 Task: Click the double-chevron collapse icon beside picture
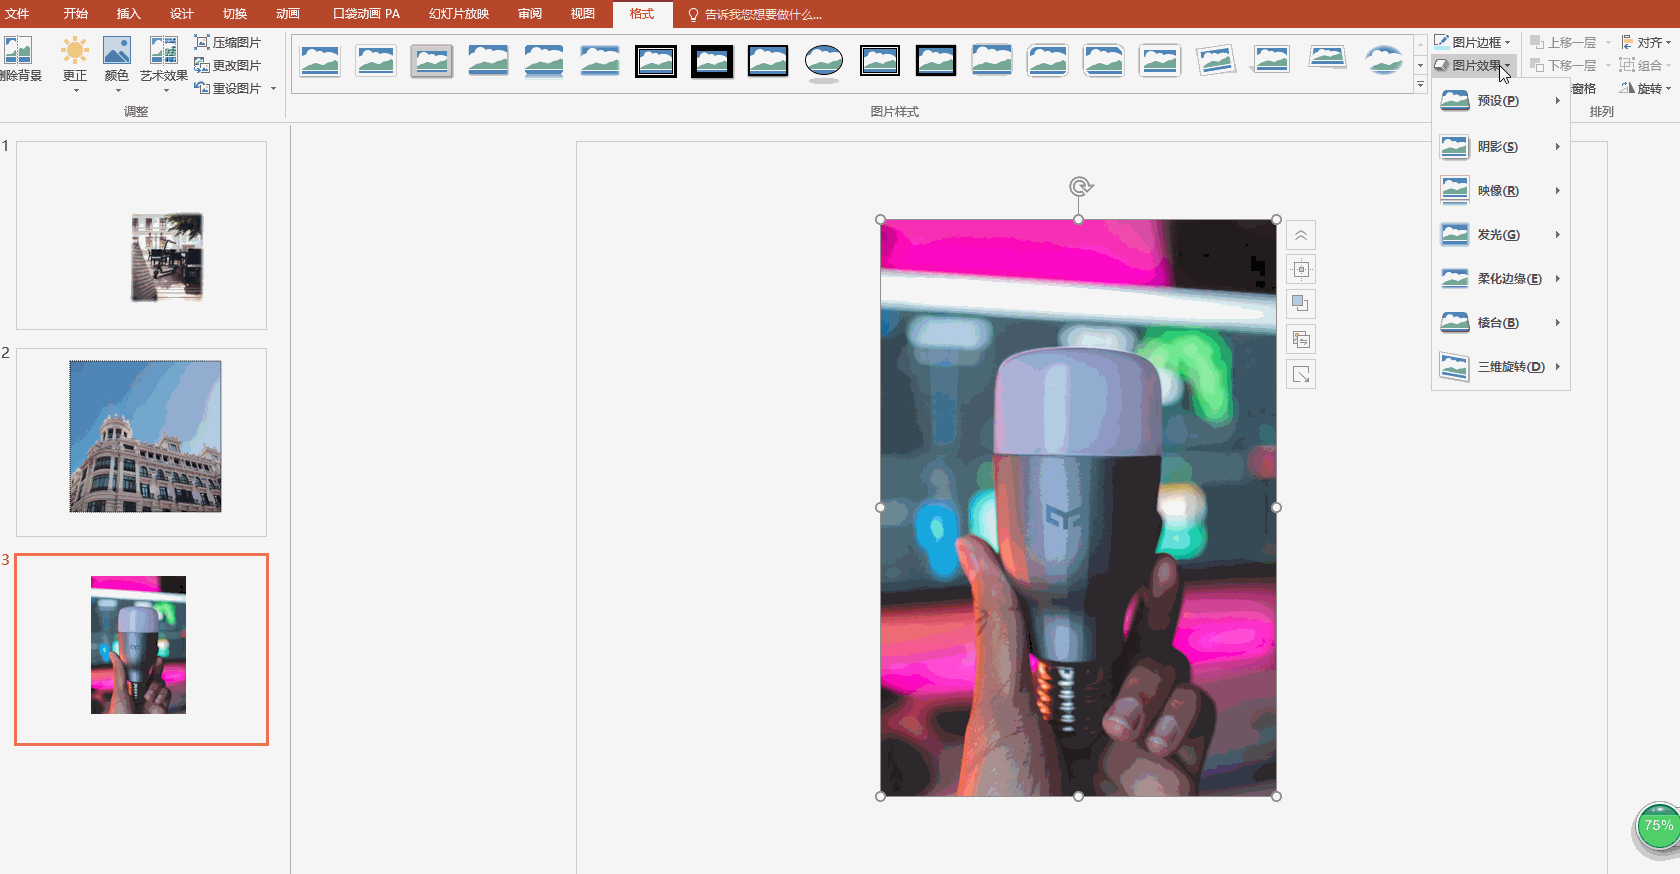coord(1300,235)
